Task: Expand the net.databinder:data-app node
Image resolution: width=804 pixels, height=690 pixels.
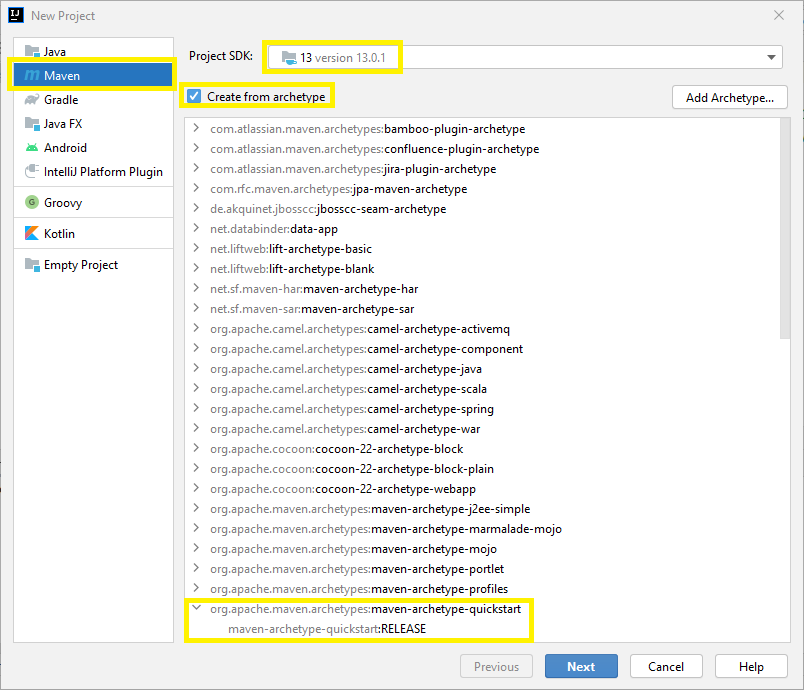Action: [196, 228]
